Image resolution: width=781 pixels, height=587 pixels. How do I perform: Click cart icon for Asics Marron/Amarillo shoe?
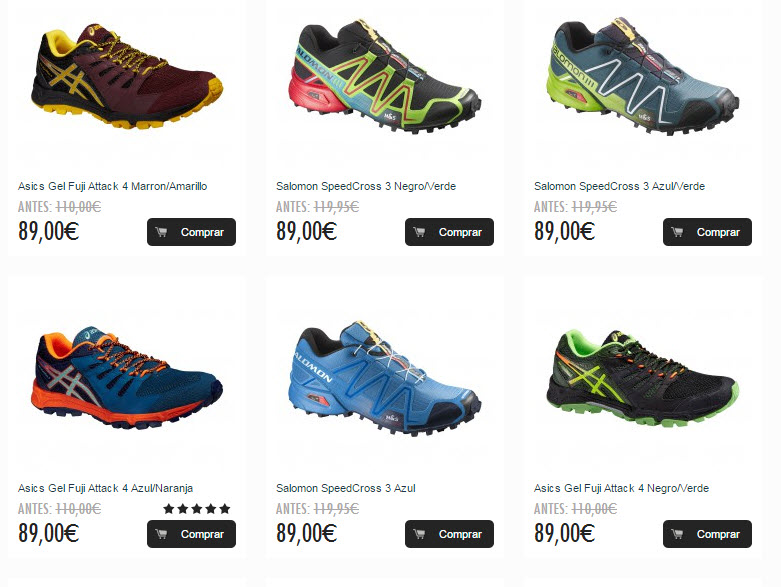pos(161,232)
